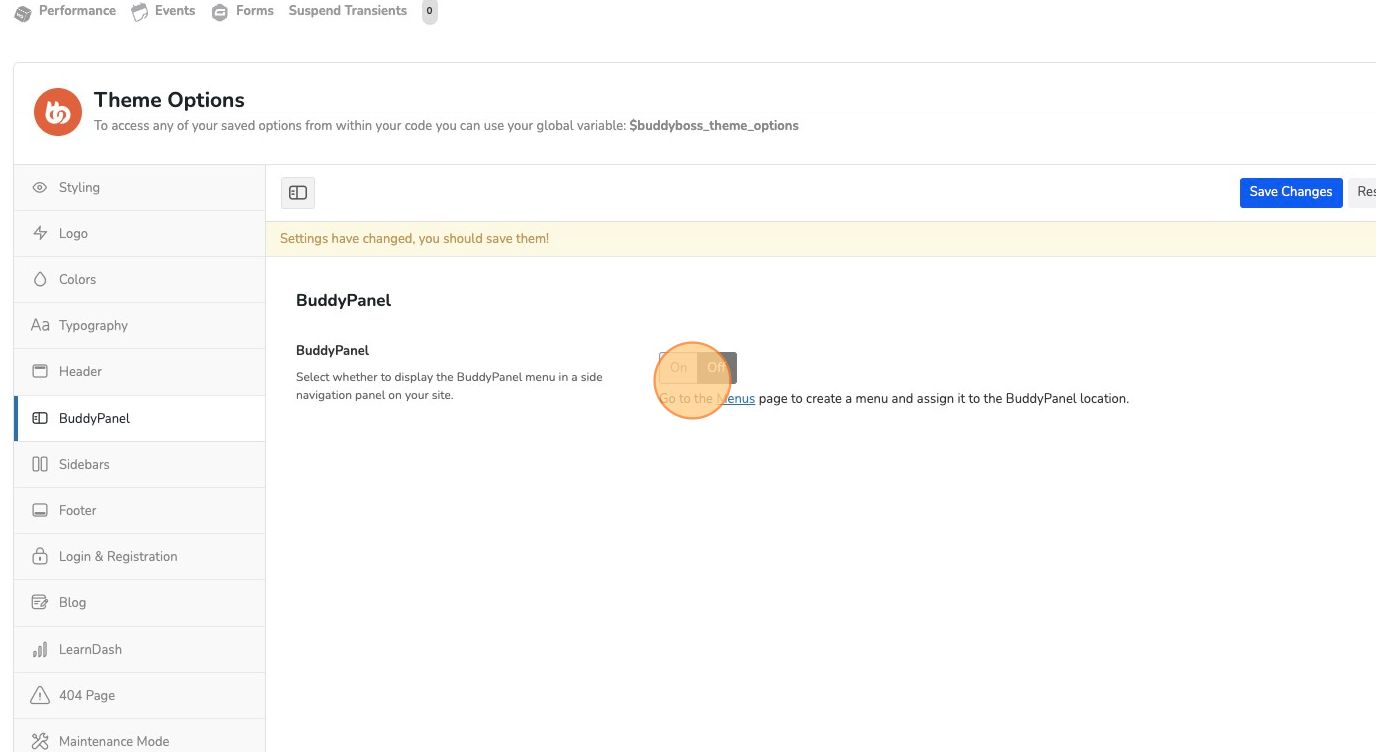Select the Header section
1376x752 pixels.
[140, 371]
